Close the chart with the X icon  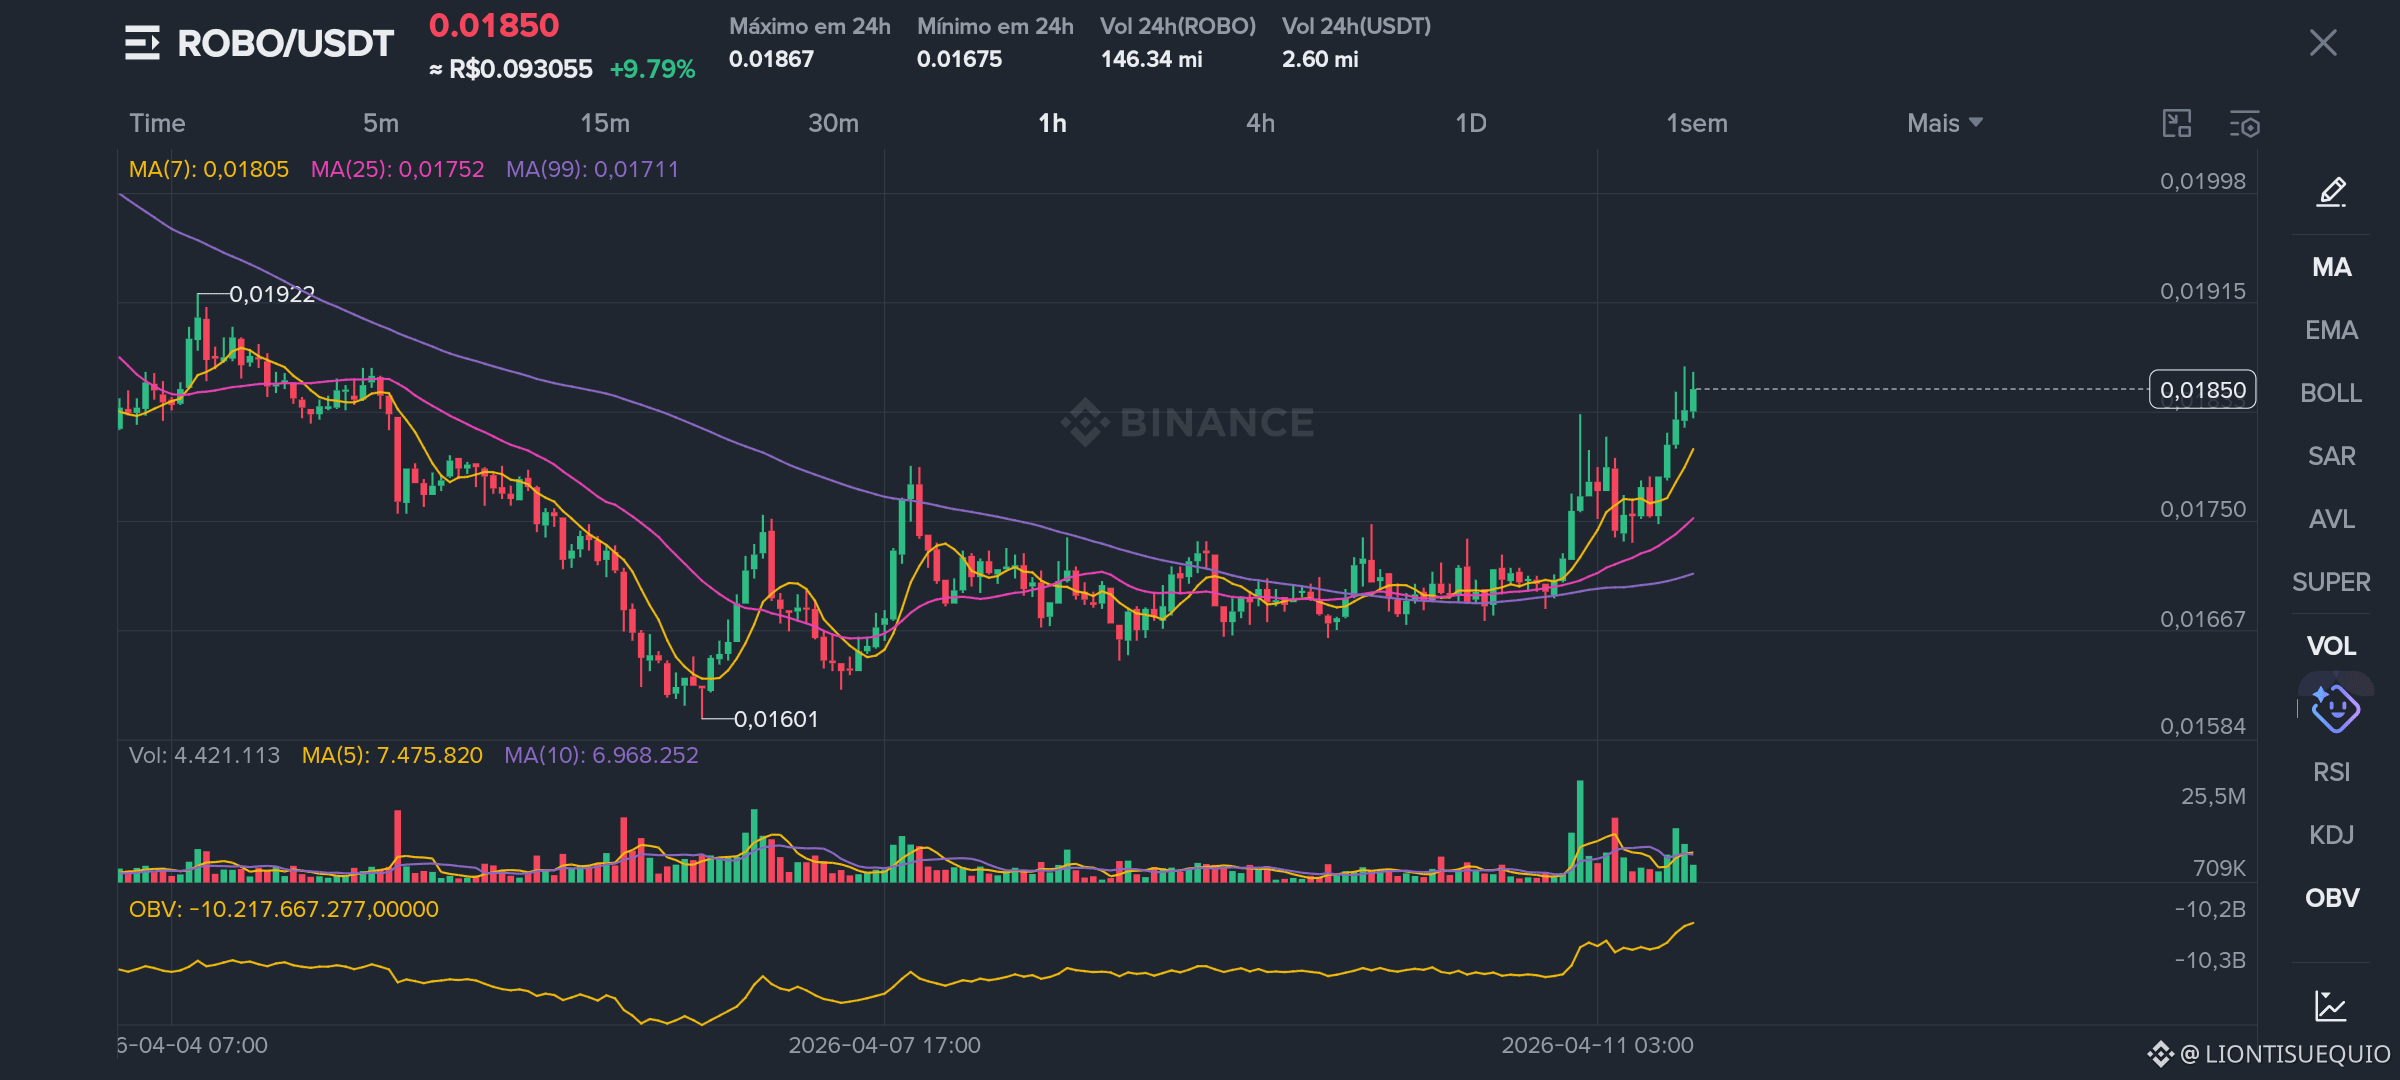[x=2323, y=43]
